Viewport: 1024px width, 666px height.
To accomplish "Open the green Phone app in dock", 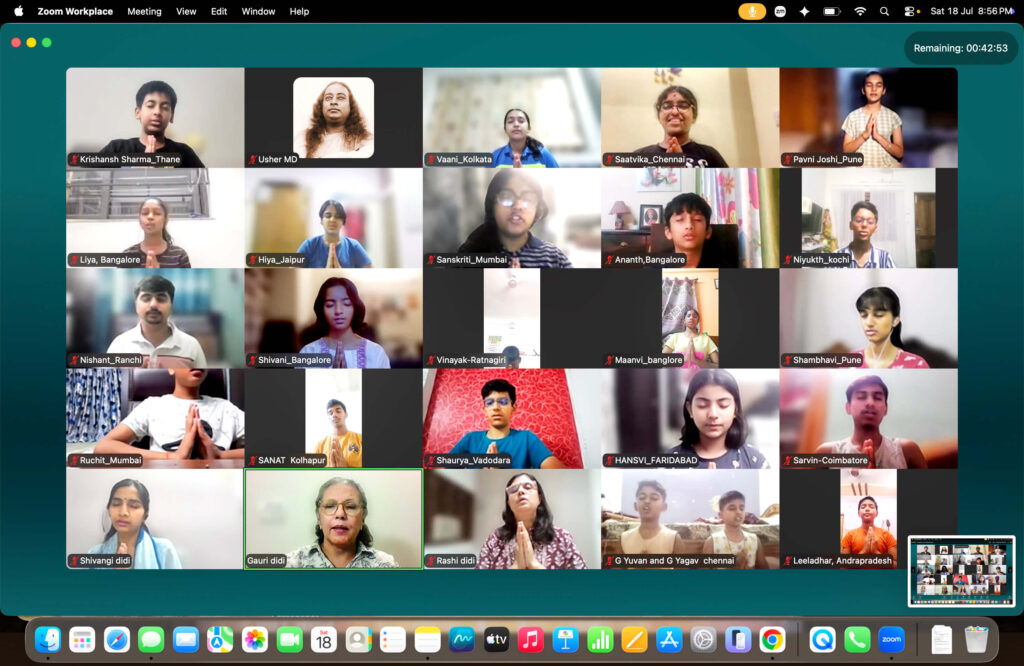I will point(857,640).
